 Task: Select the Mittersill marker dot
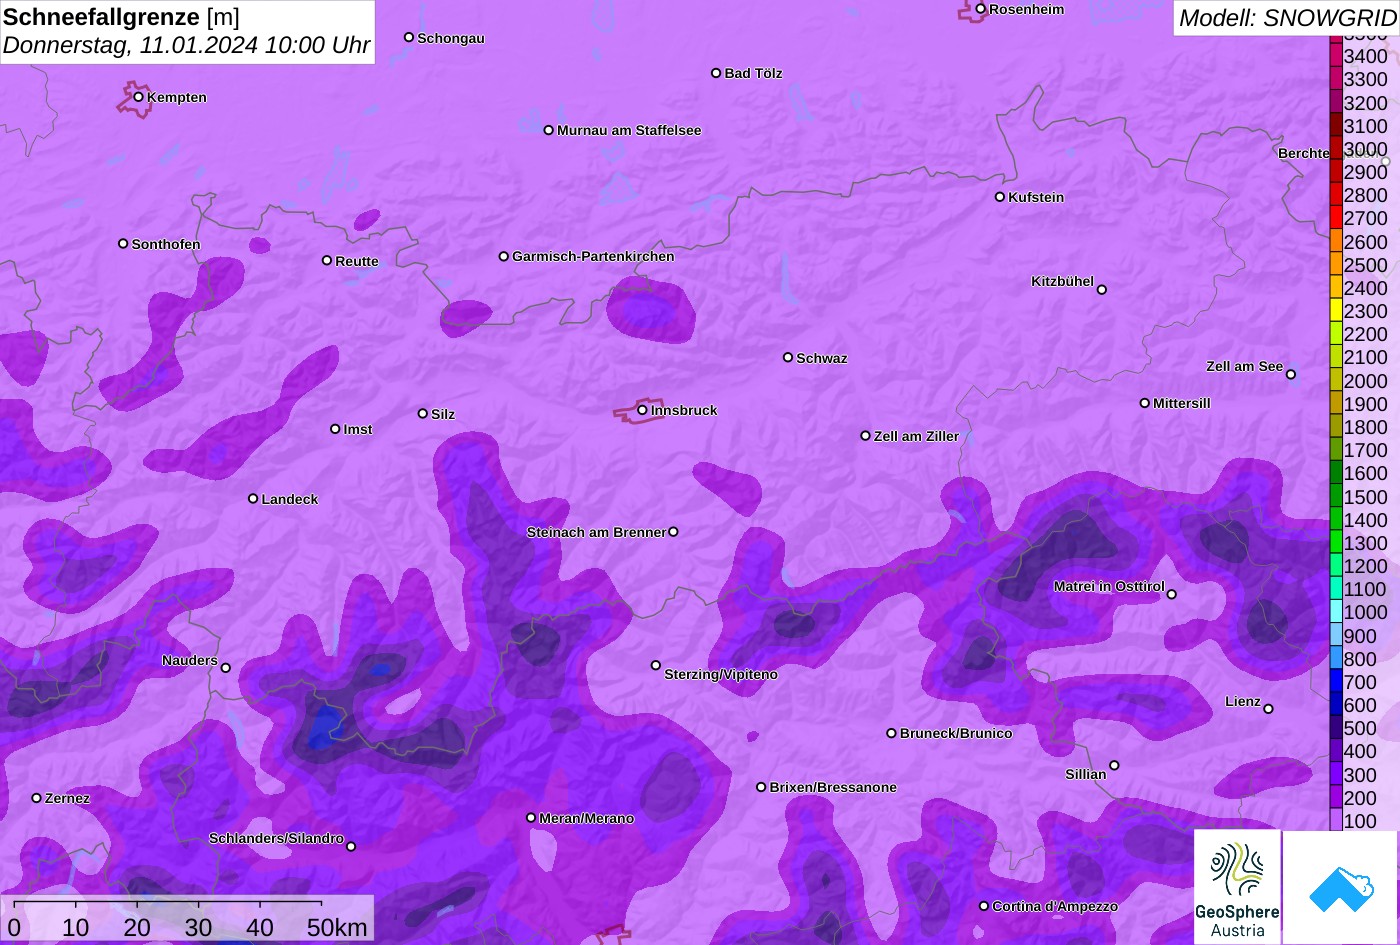pyautogui.click(x=1145, y=403)
